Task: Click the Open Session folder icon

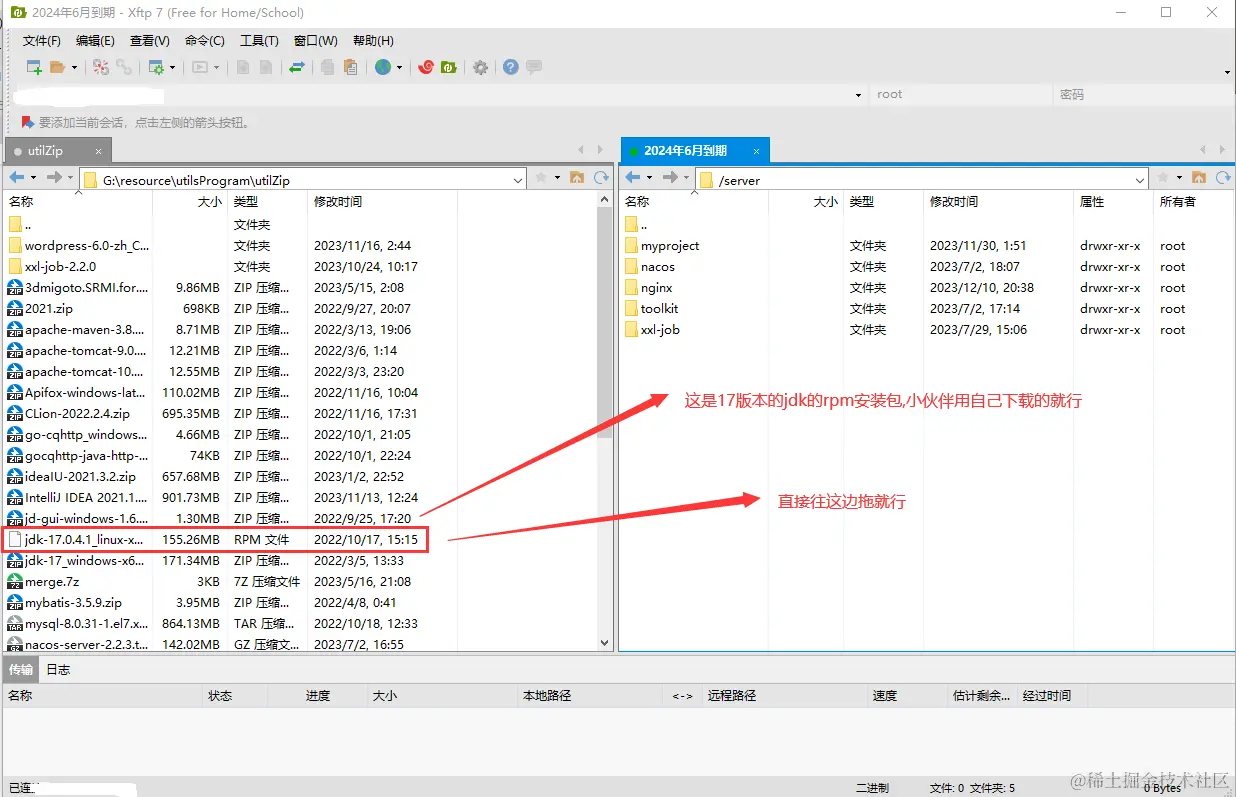Action: pyautogui.click(x=57, y=67)
